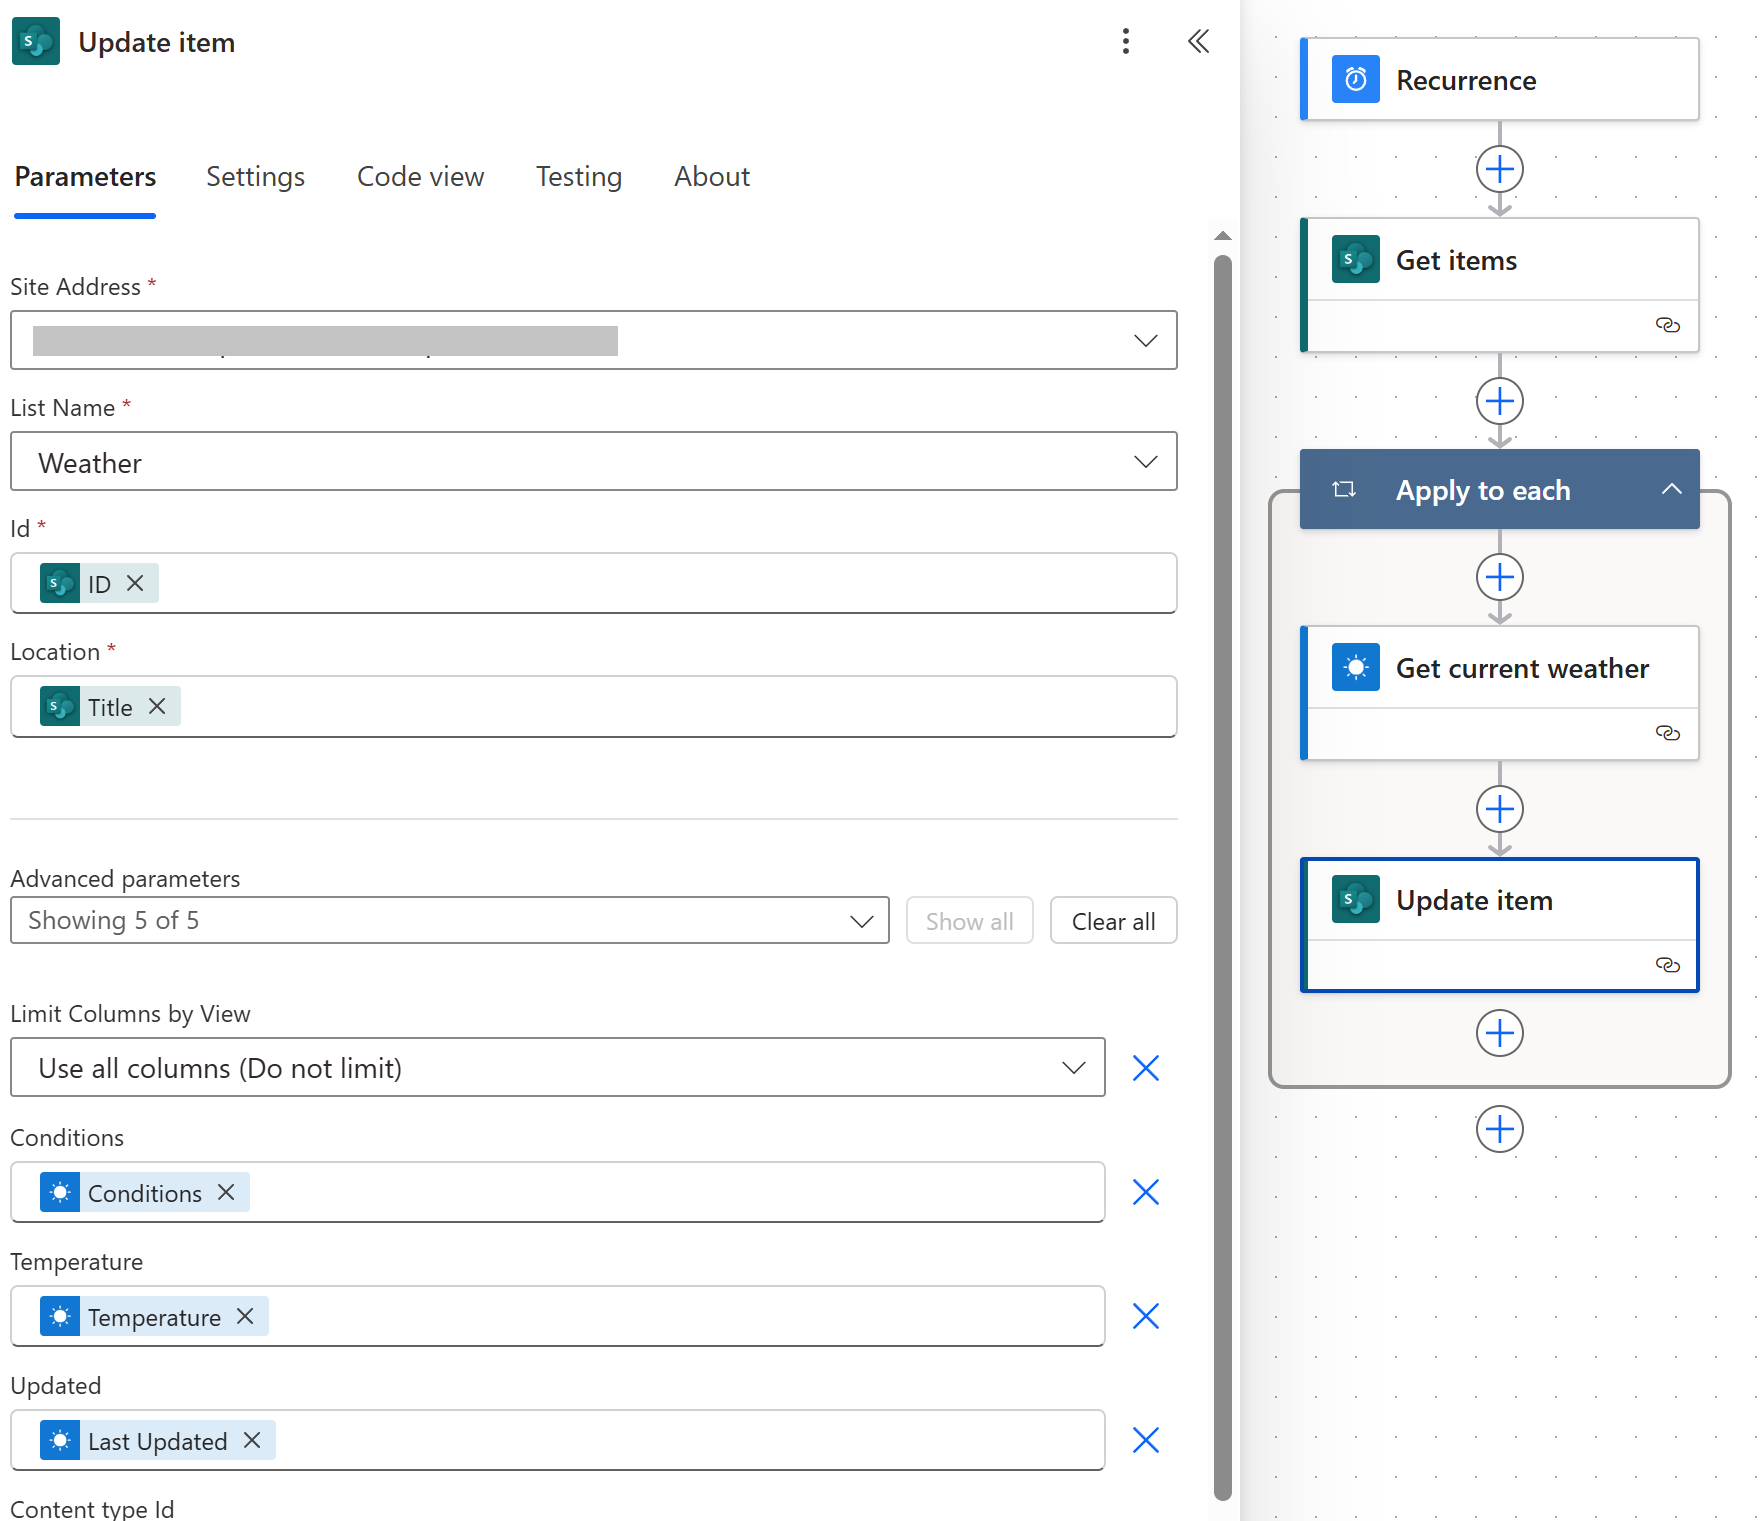Open the Code view tab
Viewport: 1760px width, 1521px height.
pyautogui.click(x=420, y=177)
